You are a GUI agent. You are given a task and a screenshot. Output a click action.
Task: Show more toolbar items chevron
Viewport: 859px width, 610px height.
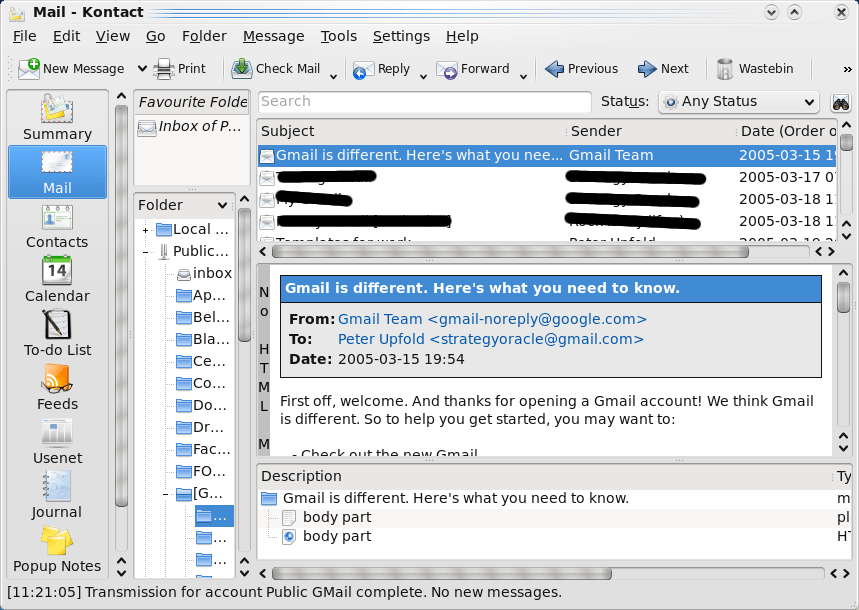847,70
